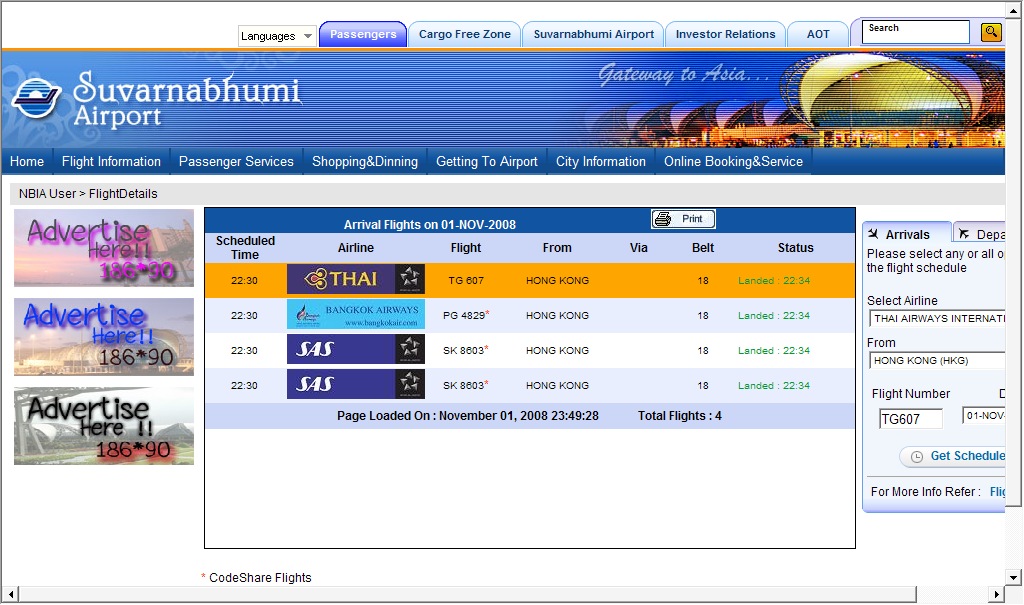Click the first SAS logo below Bangkok Airways

point(356,350)
